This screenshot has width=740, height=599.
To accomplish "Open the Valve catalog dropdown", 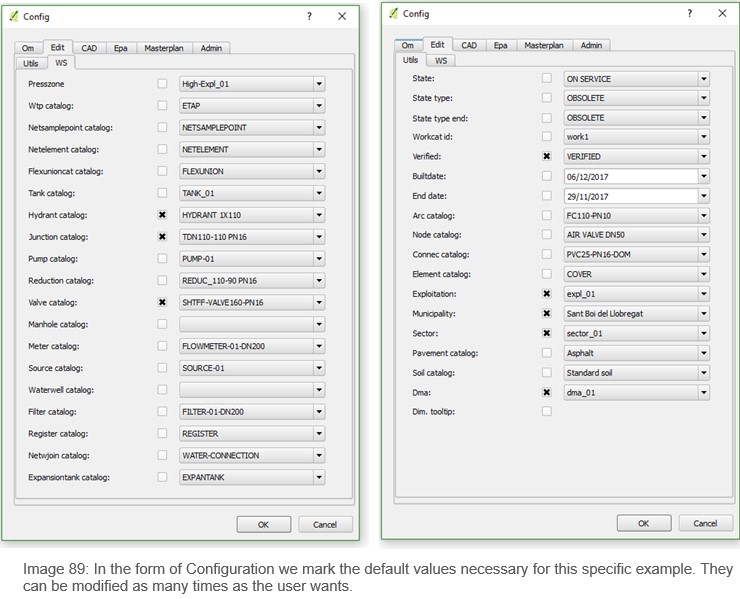I will 318,303.
